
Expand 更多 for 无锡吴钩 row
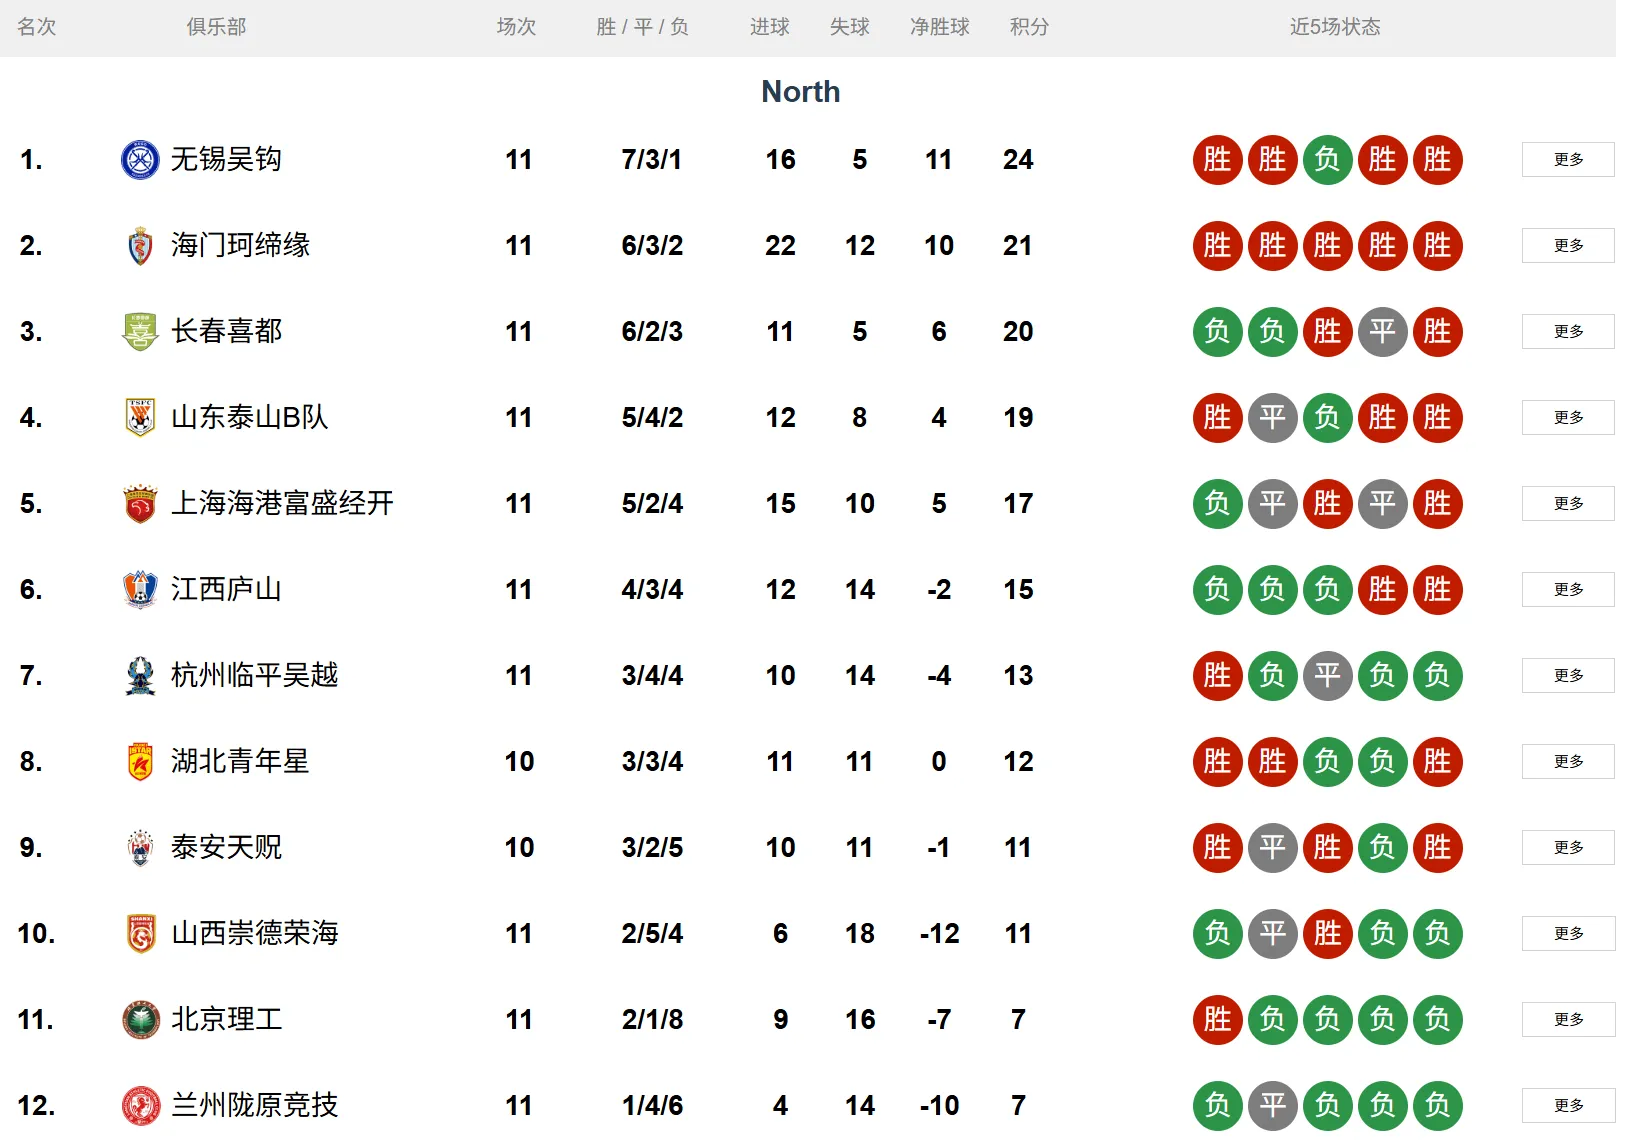[1568, 160]
